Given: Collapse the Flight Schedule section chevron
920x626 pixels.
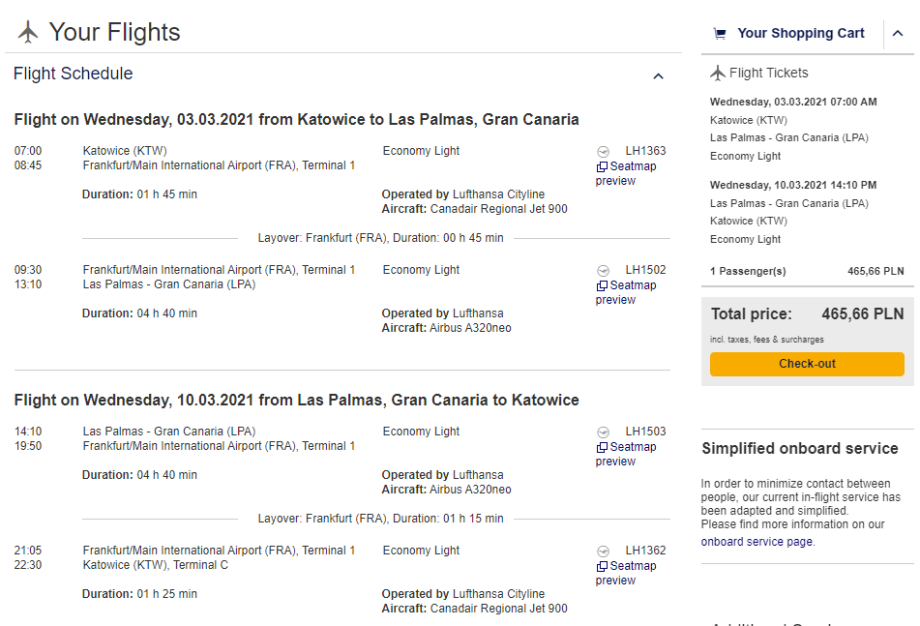Looking at the screenshot, I should pos(658,76).
